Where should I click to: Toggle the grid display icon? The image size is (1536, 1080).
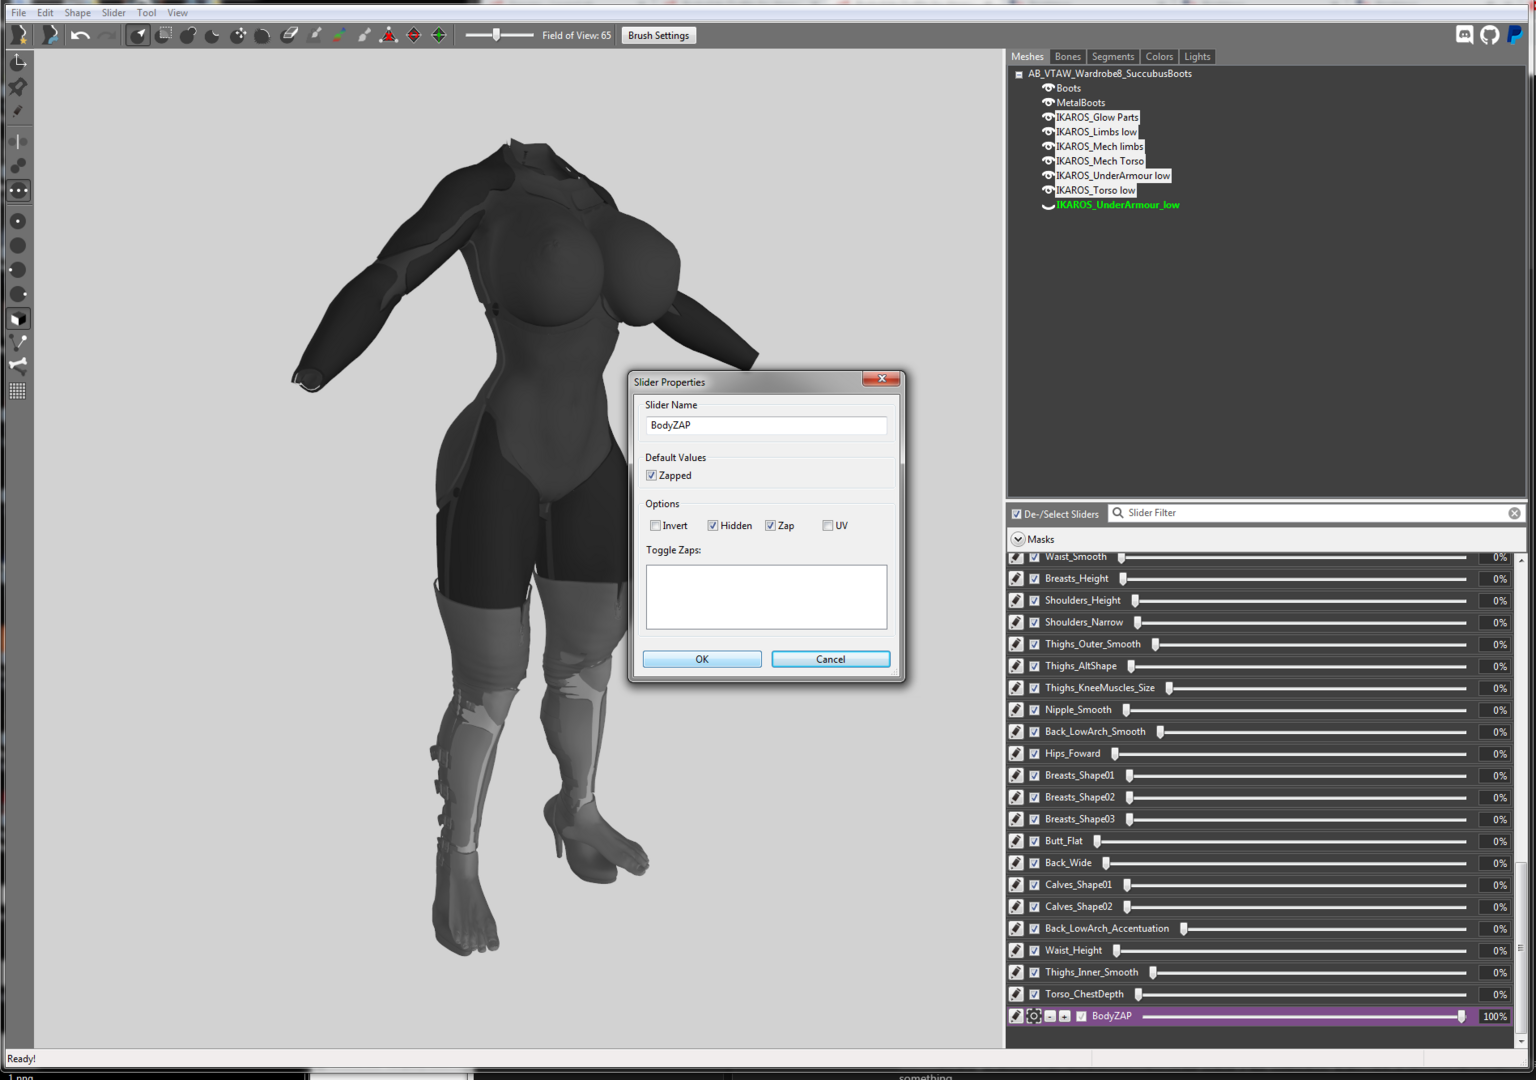[x=18, y=391]
